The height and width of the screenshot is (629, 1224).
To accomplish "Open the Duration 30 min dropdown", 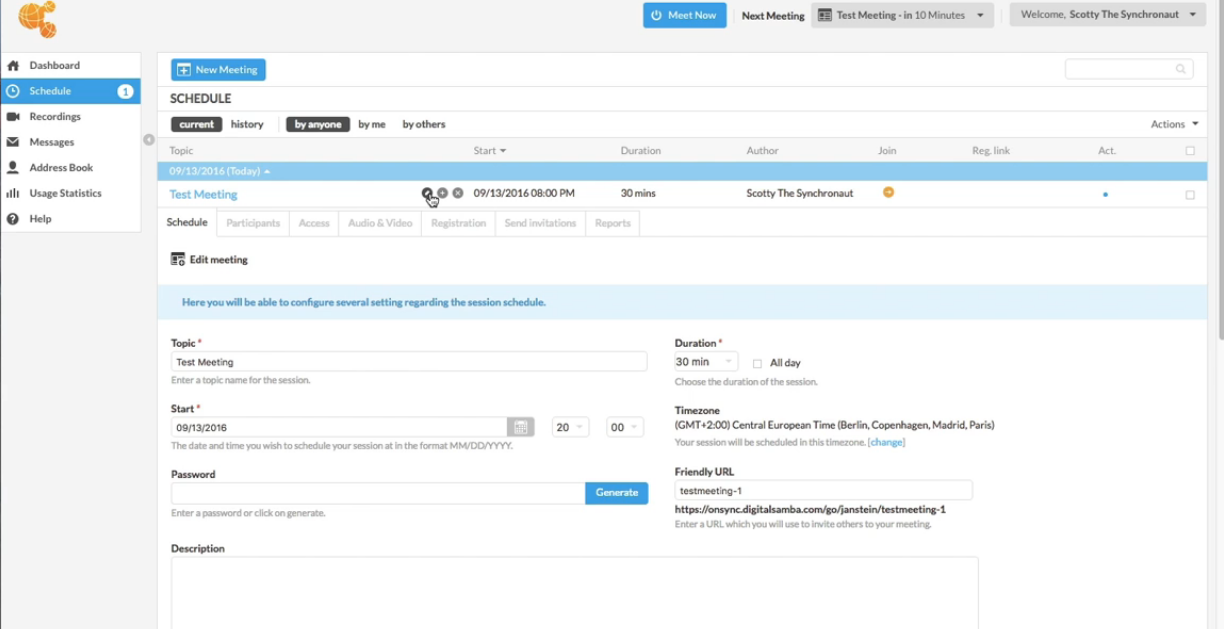I will pyautogui.click(x=706, y=362).
